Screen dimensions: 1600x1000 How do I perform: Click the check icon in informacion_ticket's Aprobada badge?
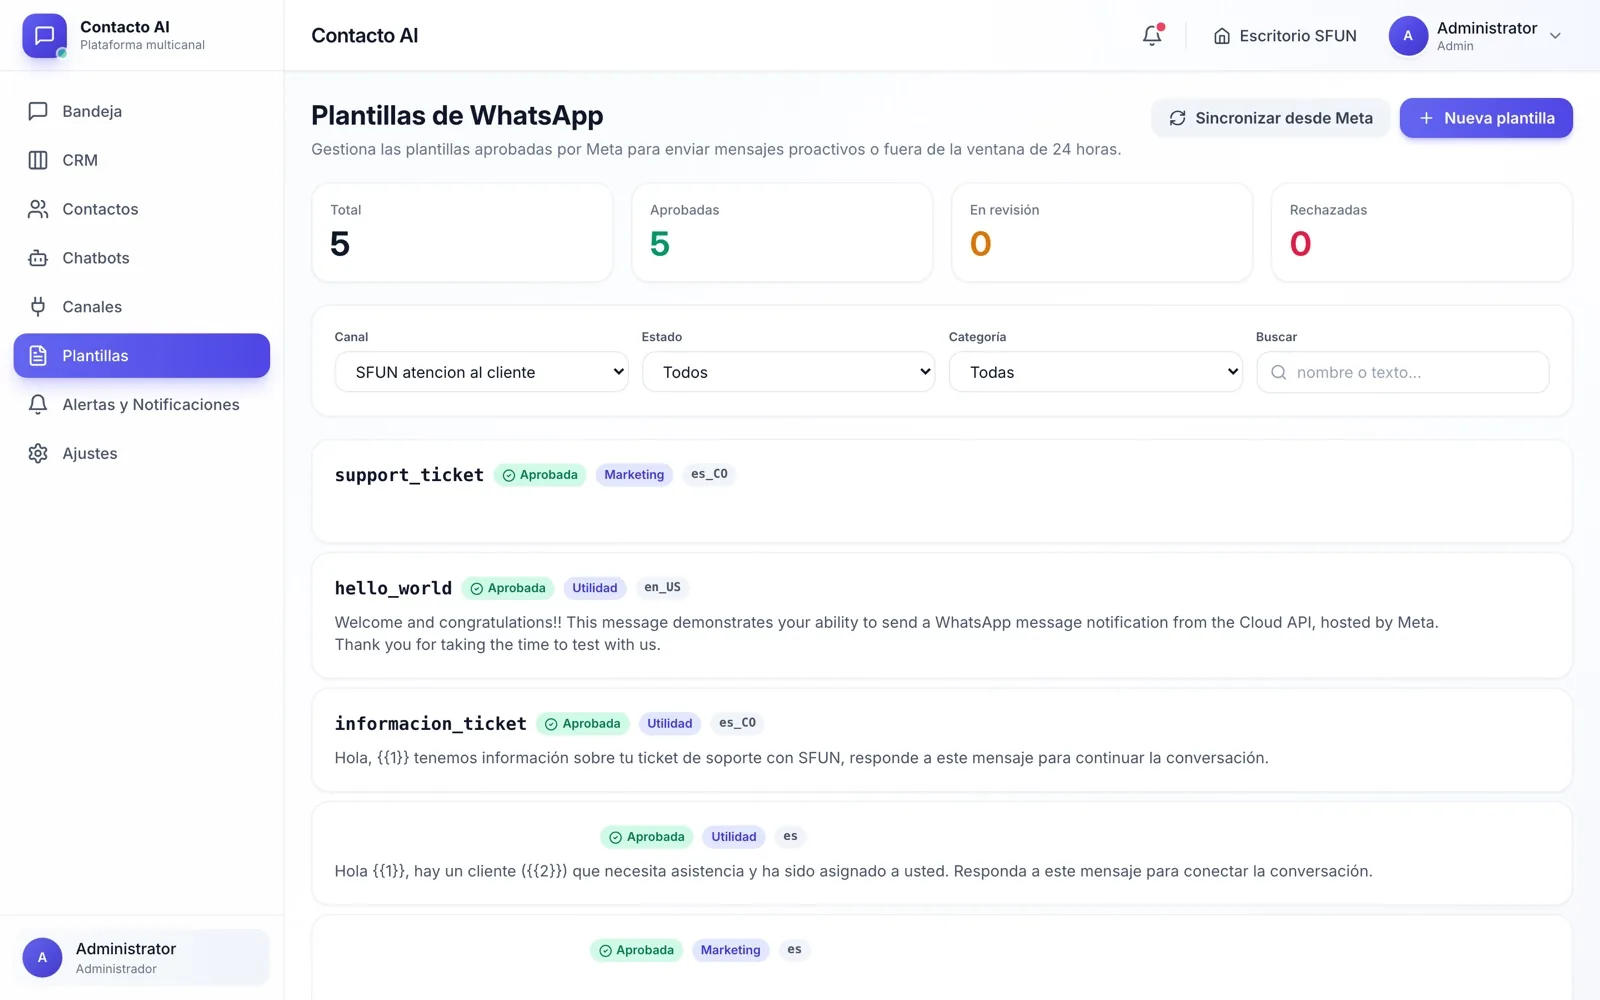[x=551, y=724]
